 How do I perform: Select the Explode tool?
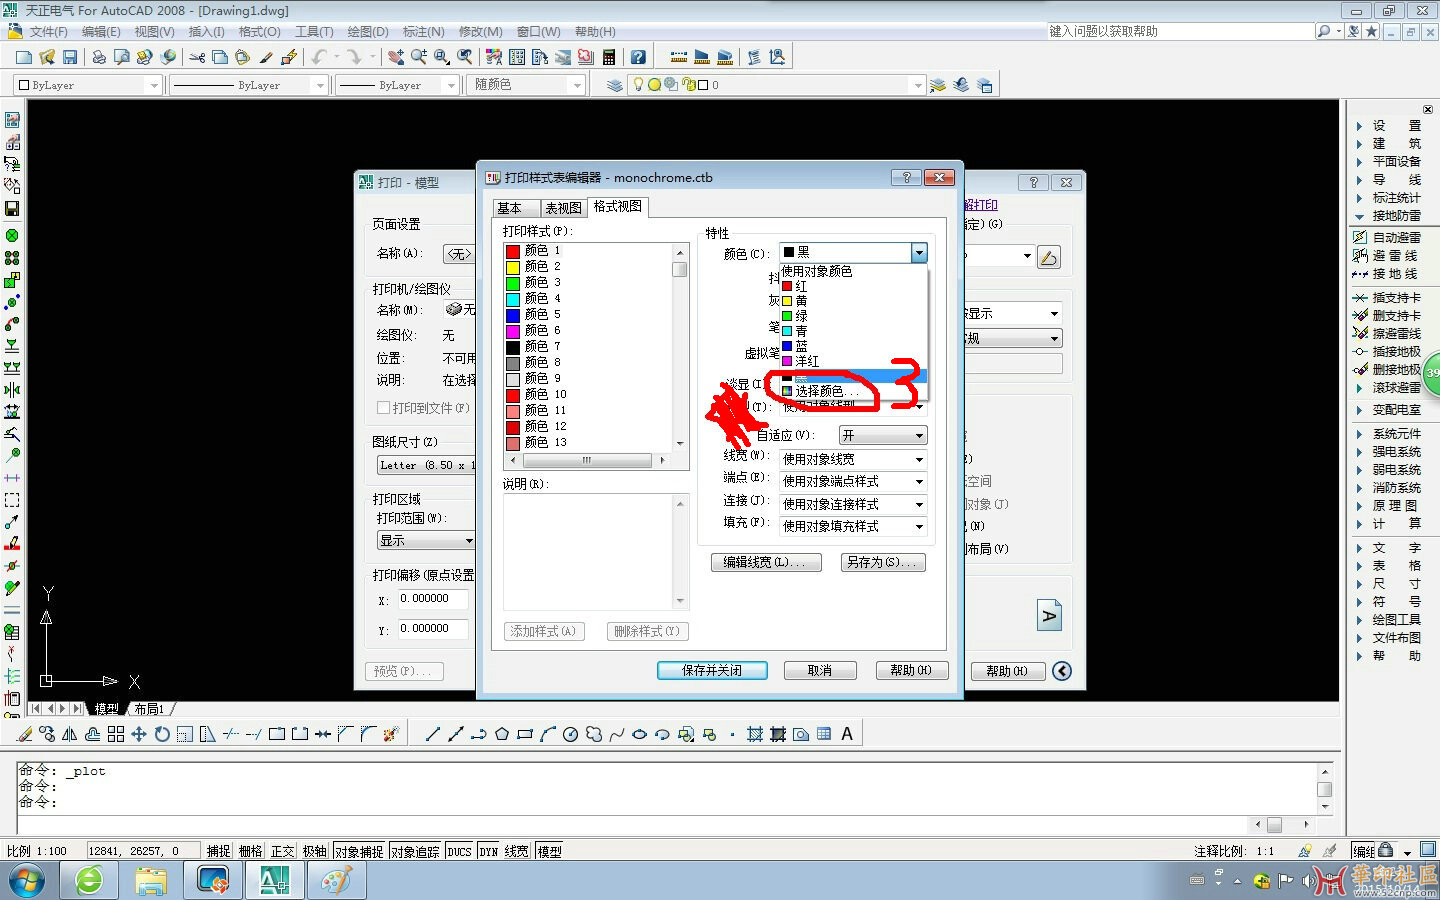[391, 734]
